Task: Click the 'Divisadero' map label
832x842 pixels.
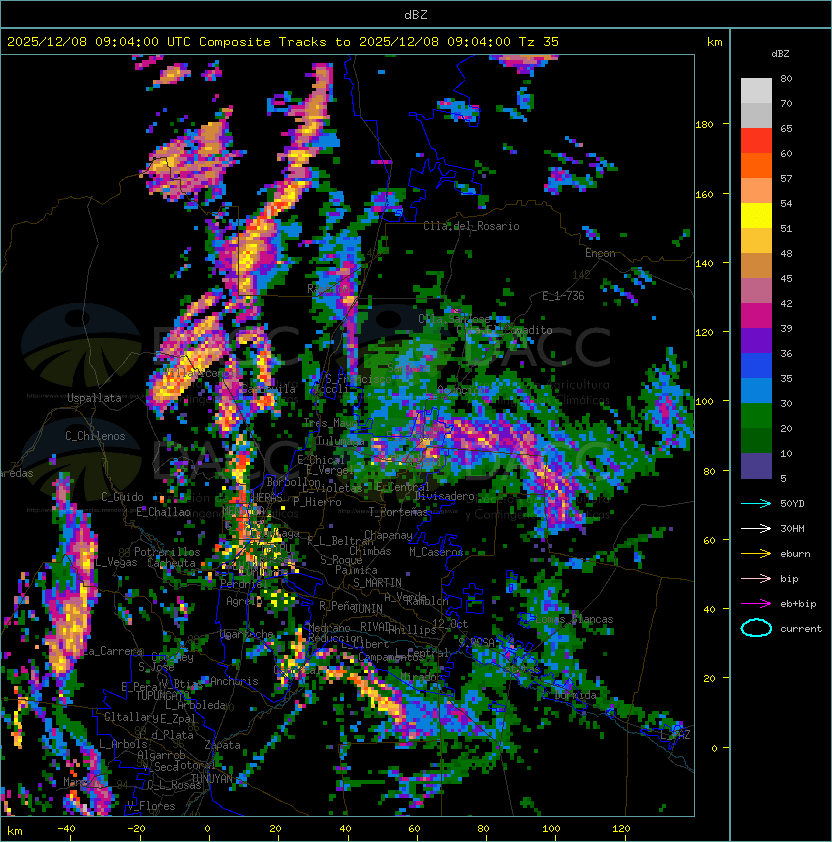Action: 445,496
